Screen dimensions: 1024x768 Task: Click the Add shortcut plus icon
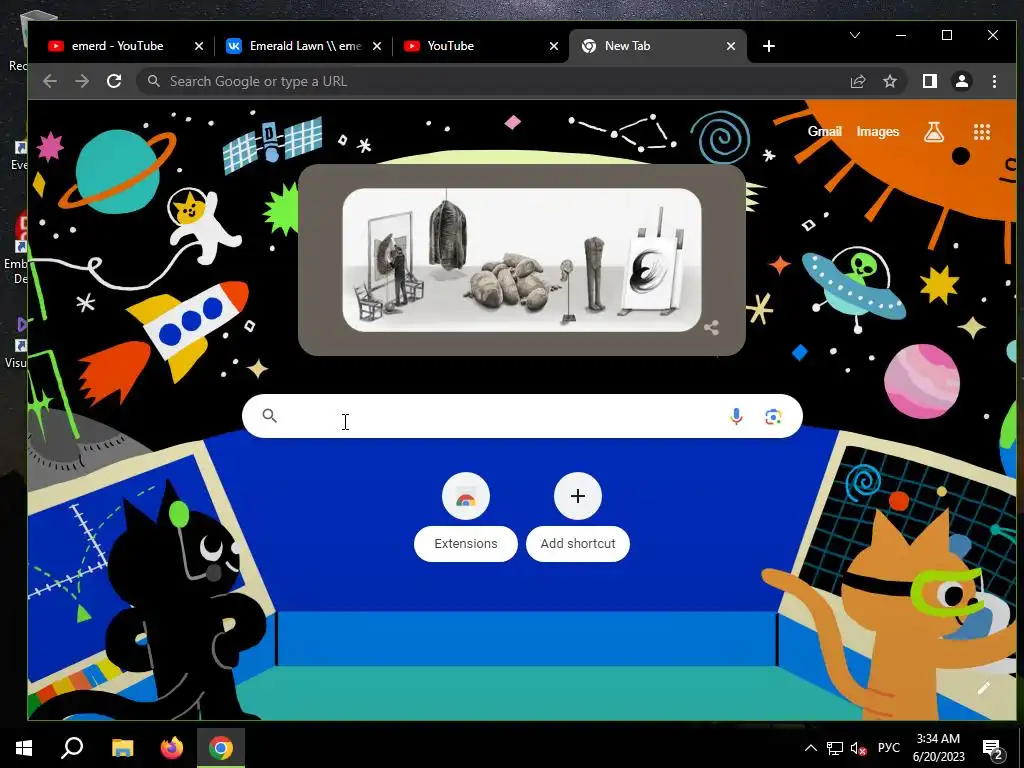pyautogui.click(x=577, y=496)
